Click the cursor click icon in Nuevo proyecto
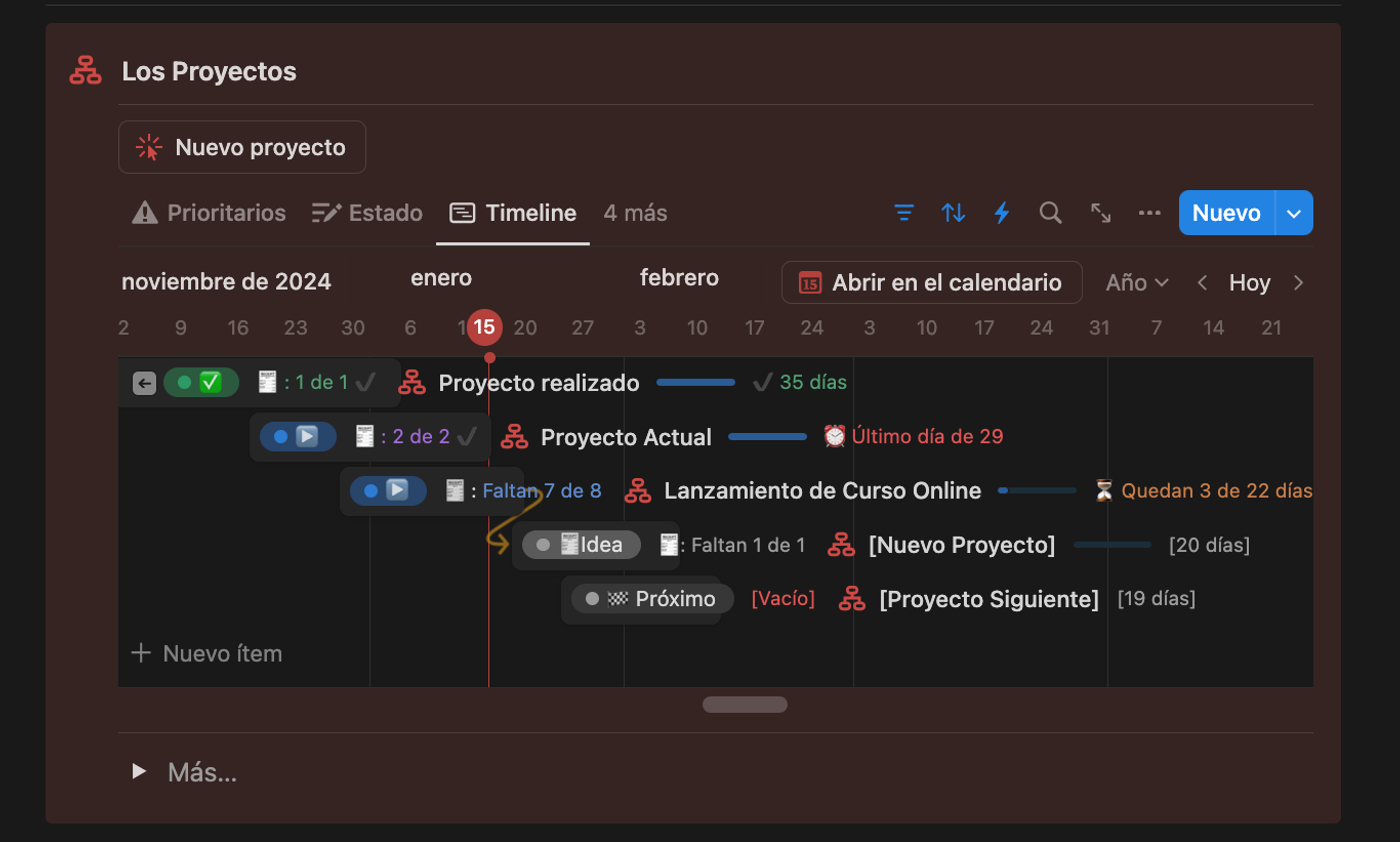The width and height of the screenshot is (1400, 842). (149, 147)
